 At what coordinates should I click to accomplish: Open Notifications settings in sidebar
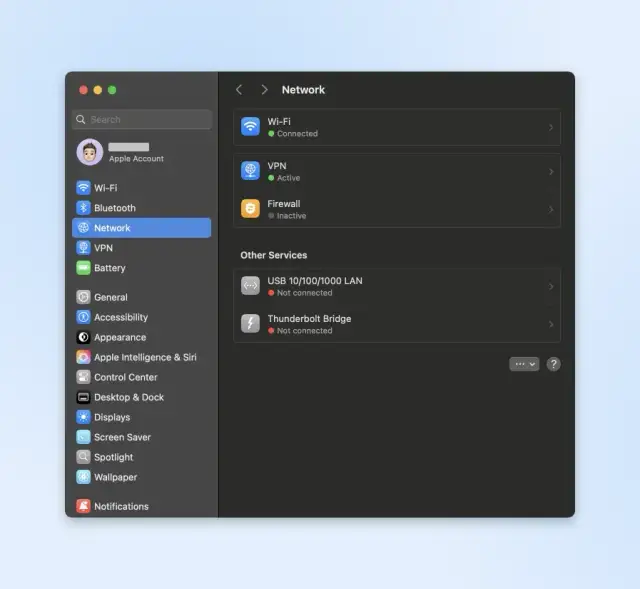click(x=121, y=506)
